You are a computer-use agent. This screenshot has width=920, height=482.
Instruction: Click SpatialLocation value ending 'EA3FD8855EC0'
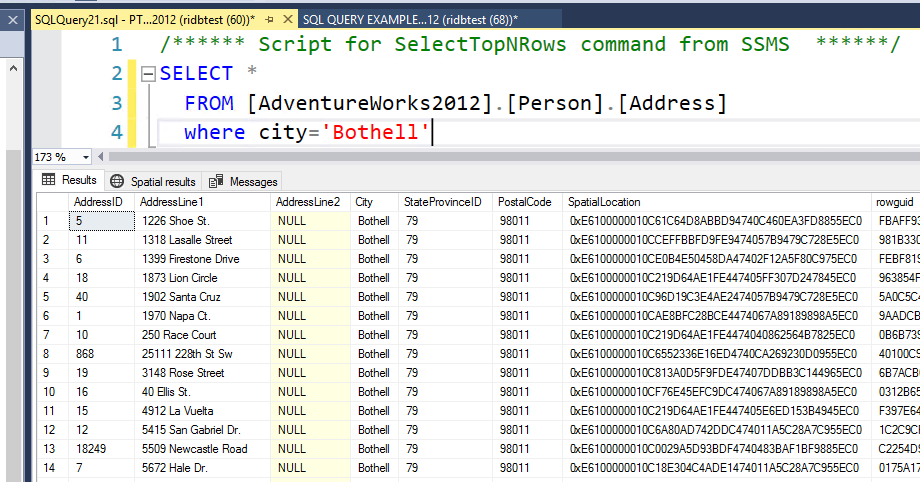click(x=717, y=221)
